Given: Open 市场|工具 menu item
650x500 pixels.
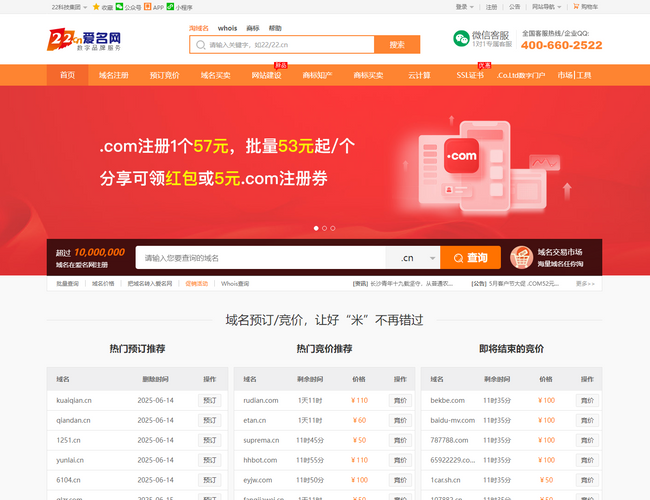Looking at the screenshot, I should (574, 75).
